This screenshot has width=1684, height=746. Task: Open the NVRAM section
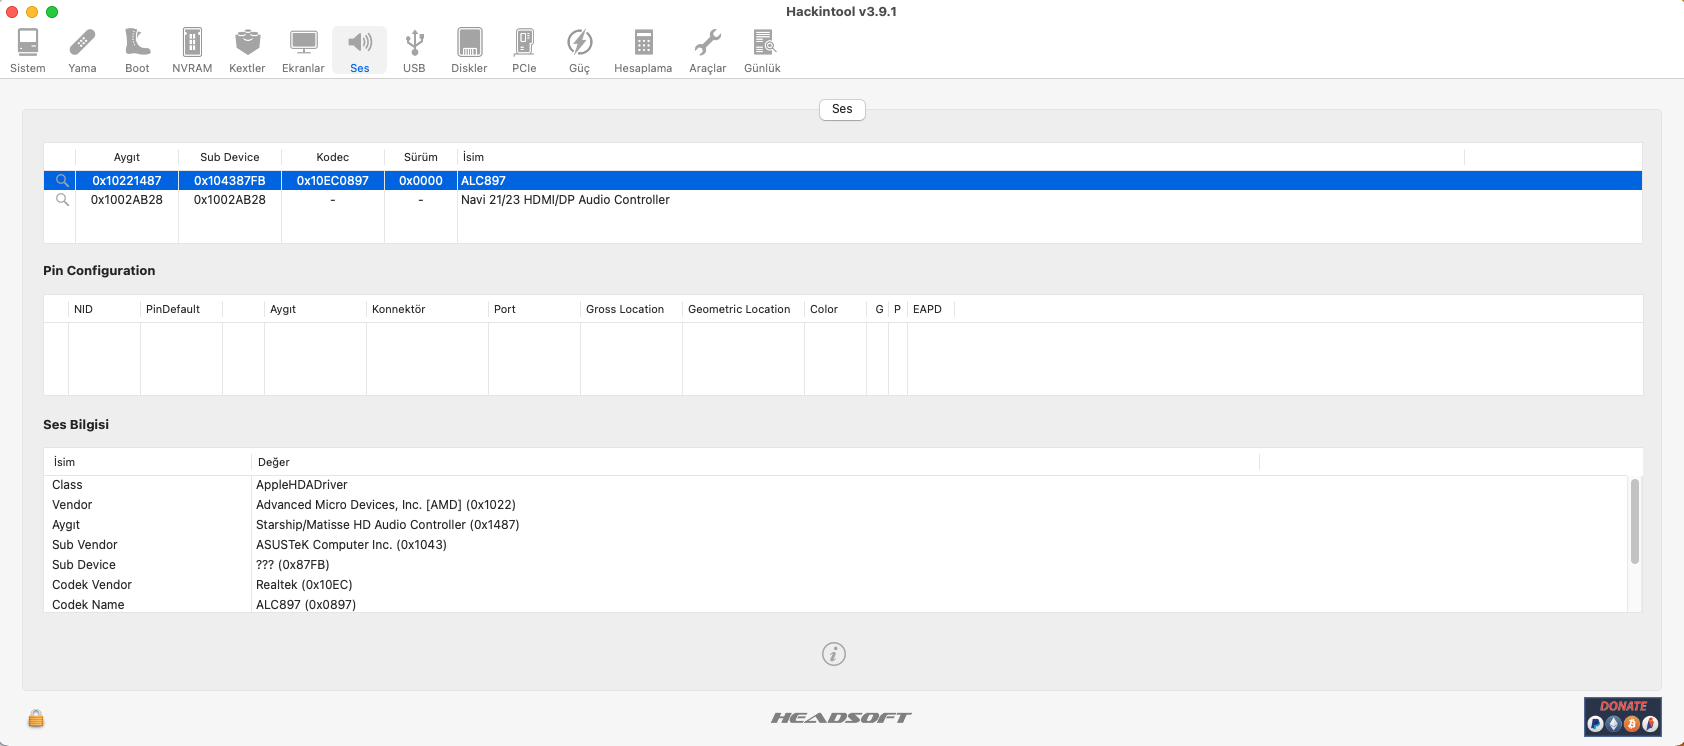coord(192,50)
